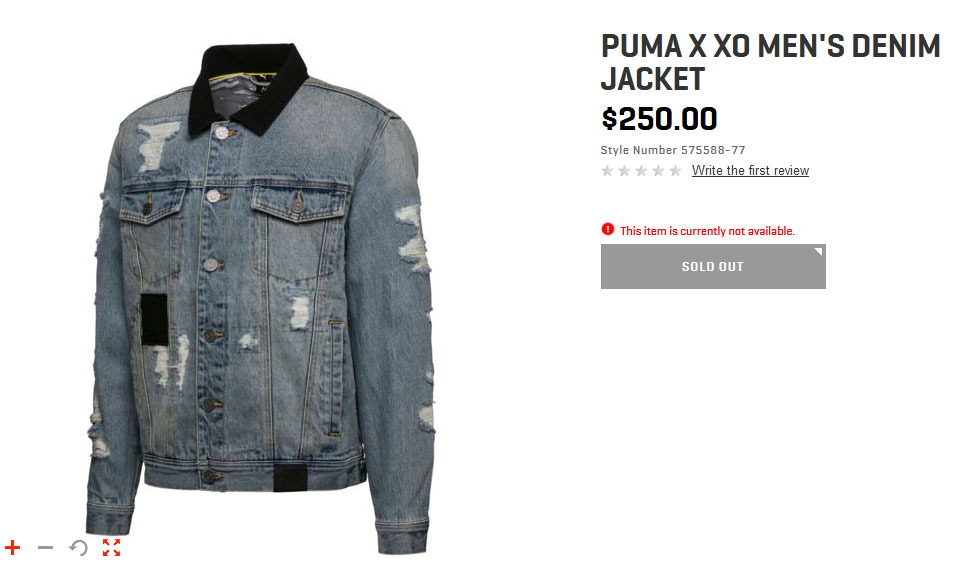Zoom out with the grey minus icon
The width and height of the screenshot is (959, 566).
coord(45,548)
